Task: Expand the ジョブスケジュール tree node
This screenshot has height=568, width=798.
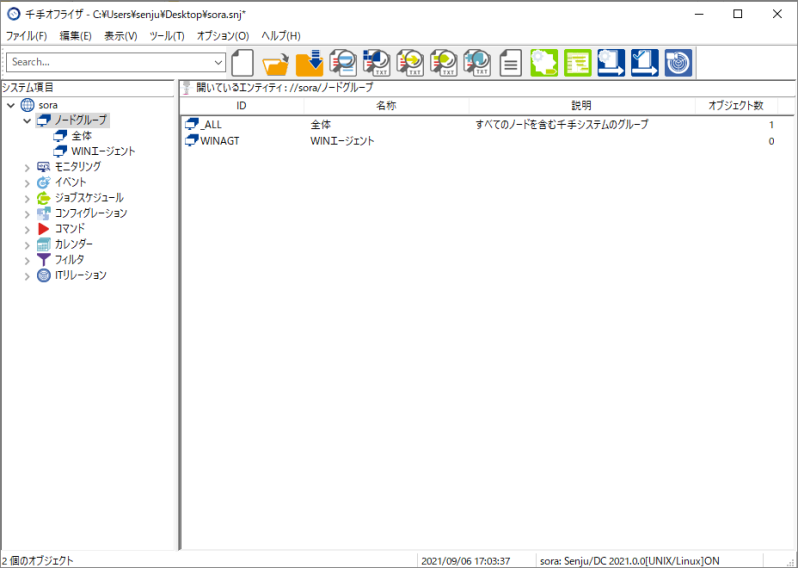Action: point(27,198)
